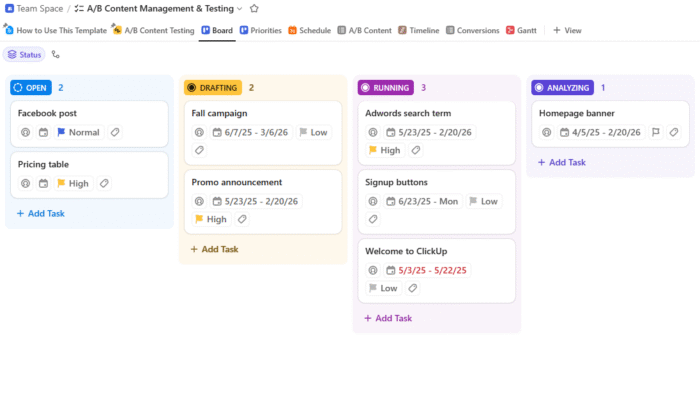Set a date on Facebook post card
Viewport: 700px width, 405px height.
[43, 132]
